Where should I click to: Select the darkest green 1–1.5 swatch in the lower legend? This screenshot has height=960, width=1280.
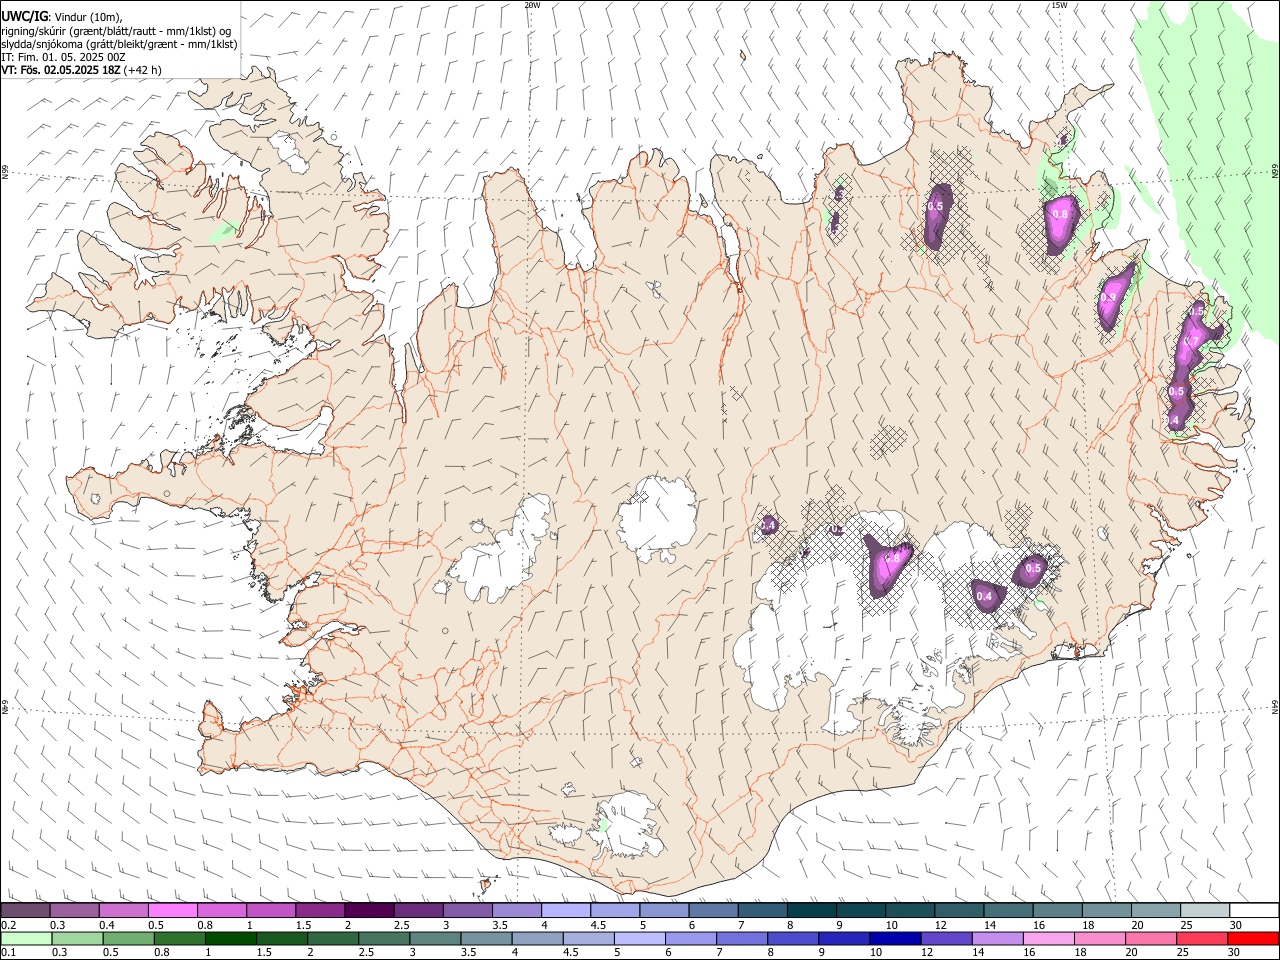[x=230, y=939]
